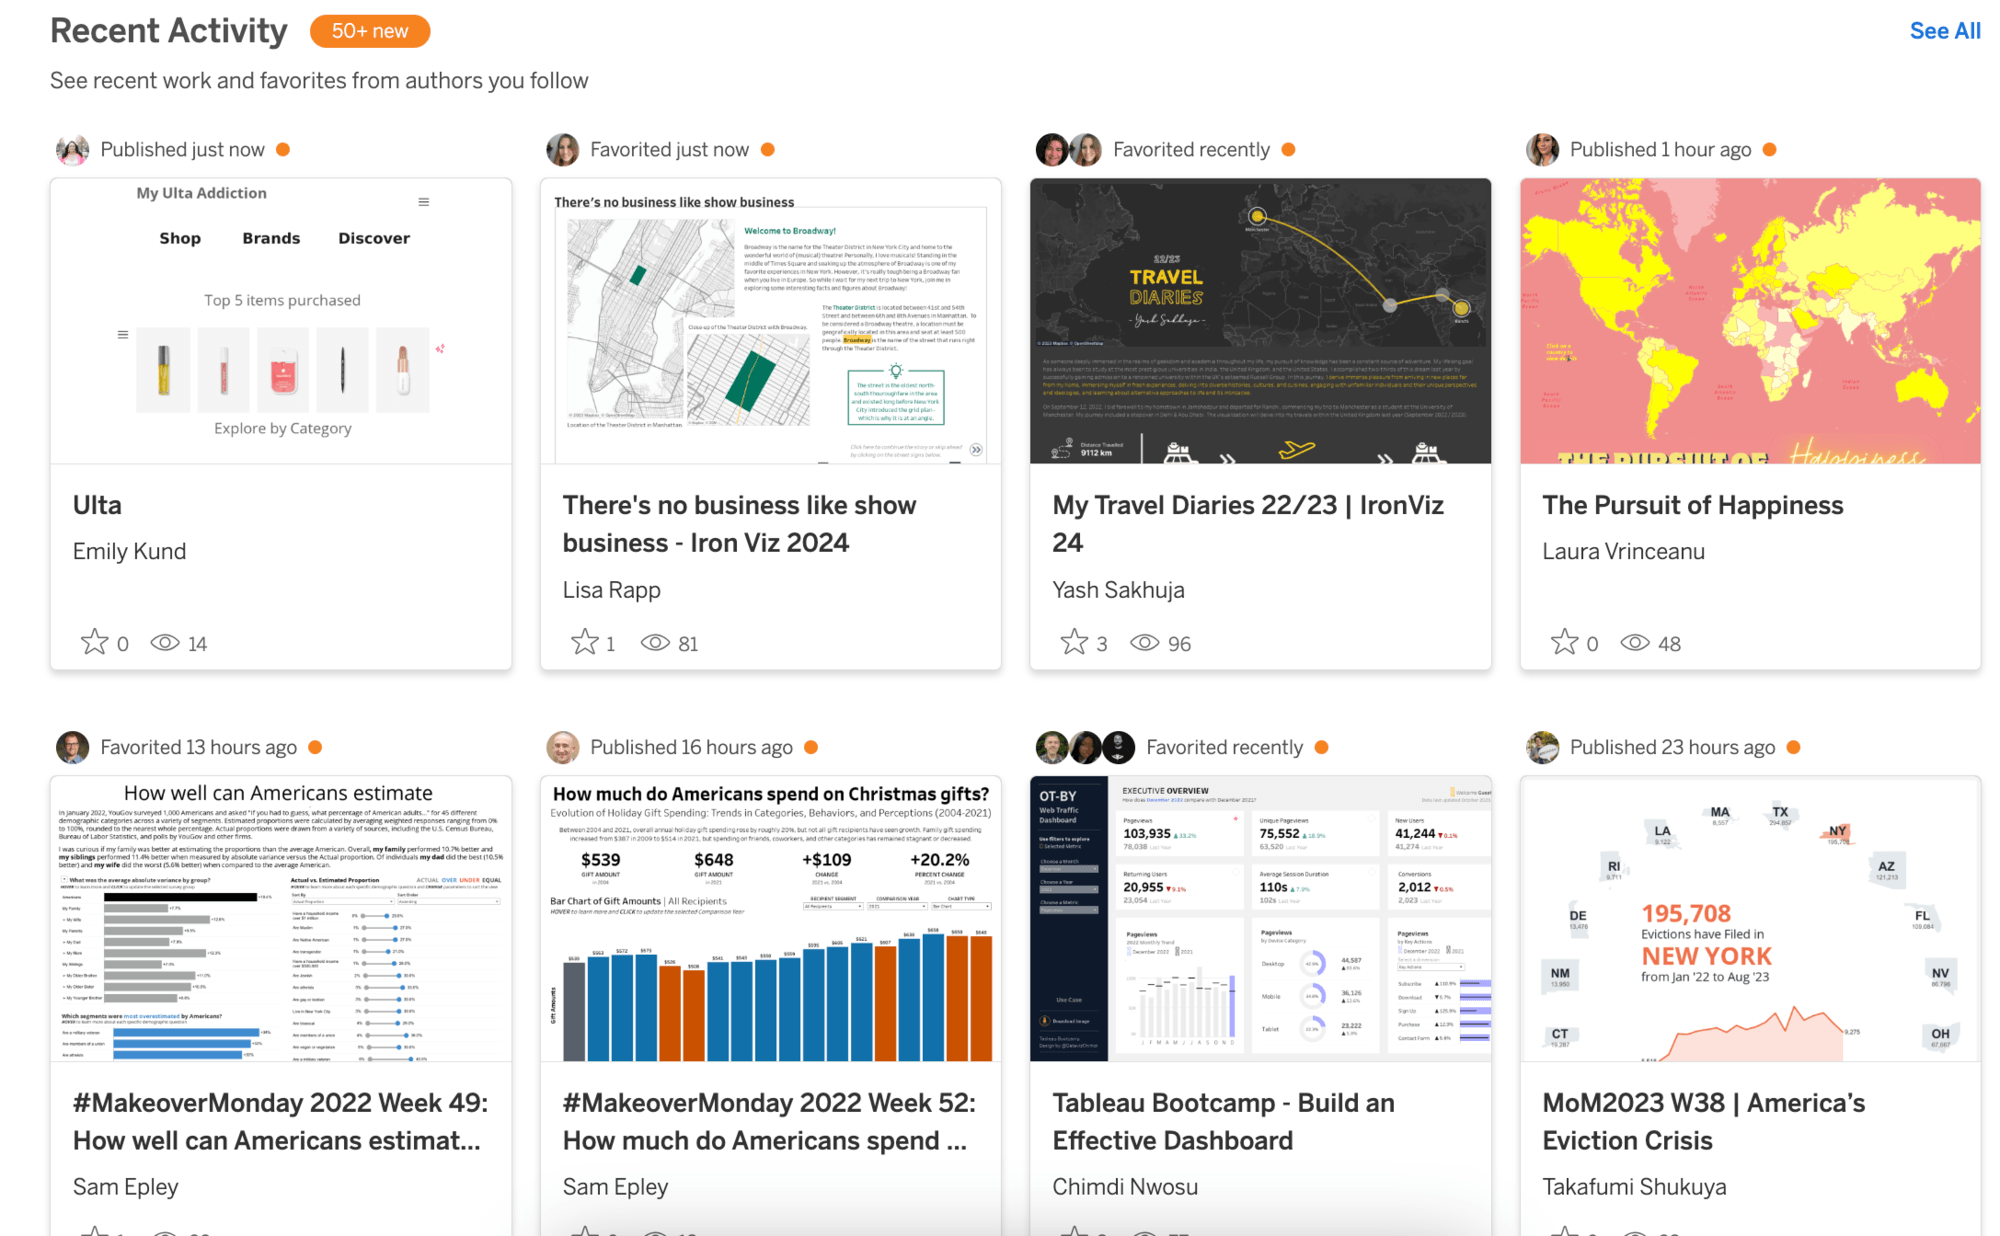2000x1236 pixels.
Task: Click Yash Sakhuja's profile avatar
Action: 1050,149
